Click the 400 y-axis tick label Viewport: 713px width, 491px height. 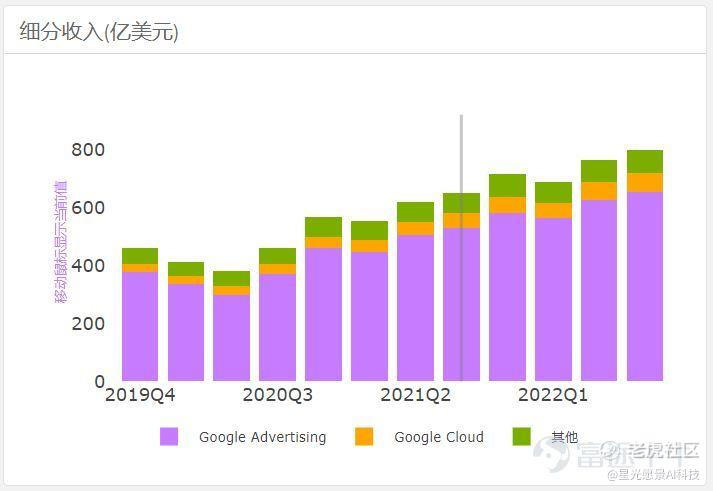click(88, 266)
